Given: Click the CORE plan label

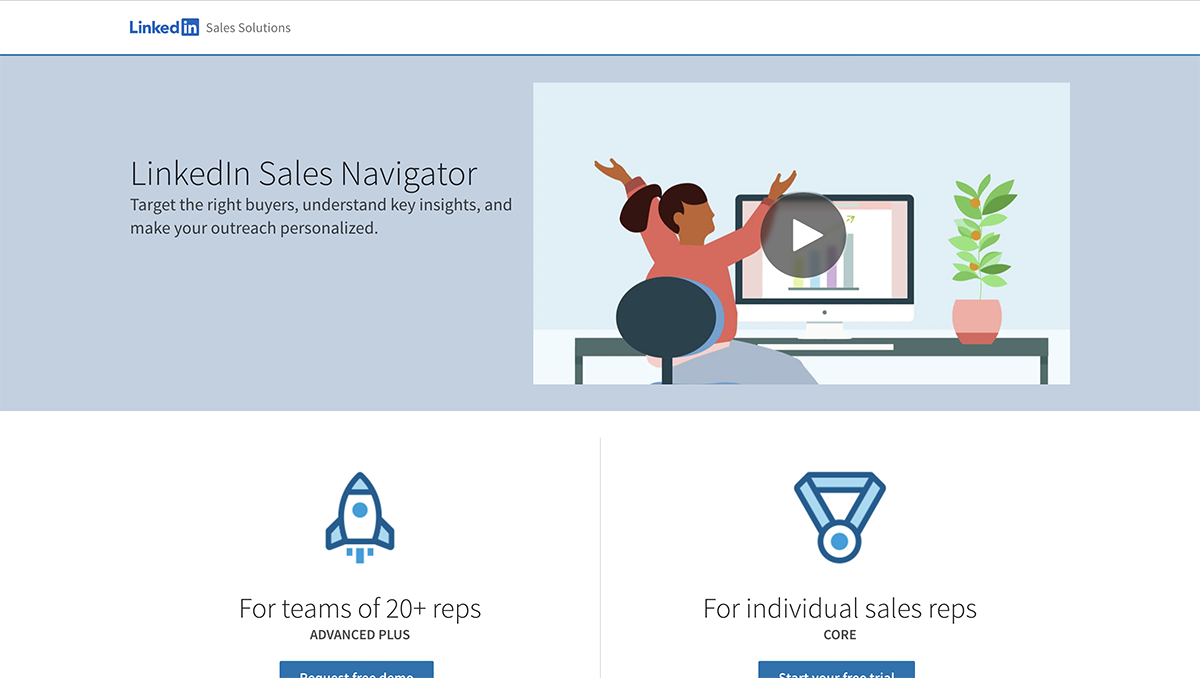Looking at the screenshot, I should click(840, 634).
